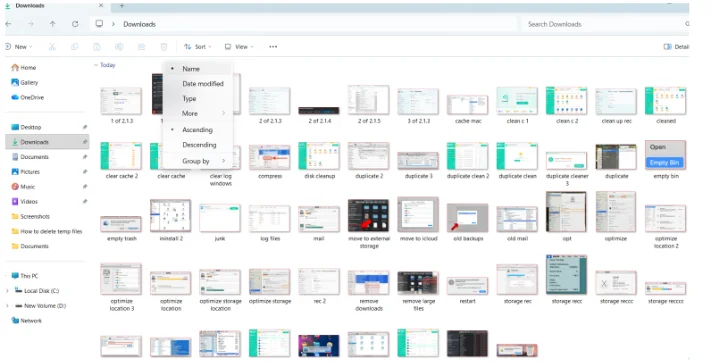Image resolution: width=712 pixels, height=362 pixels.
Task: Click the address bar chevron before Downloads
Action: coord(113,24)
